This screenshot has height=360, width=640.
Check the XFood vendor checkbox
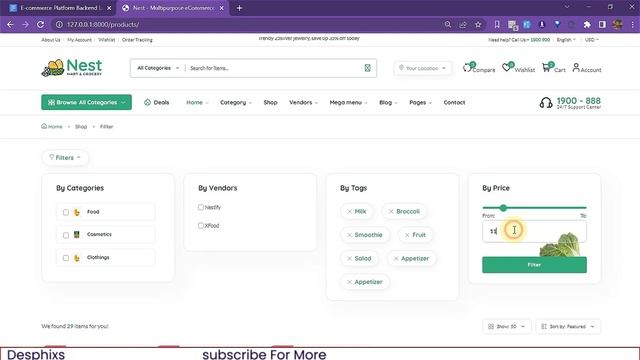(201, 225)
